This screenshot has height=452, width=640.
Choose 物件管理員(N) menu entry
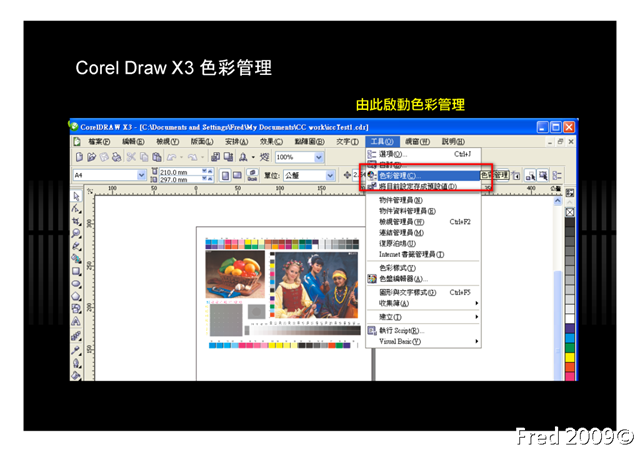click(x=423, y=200)
